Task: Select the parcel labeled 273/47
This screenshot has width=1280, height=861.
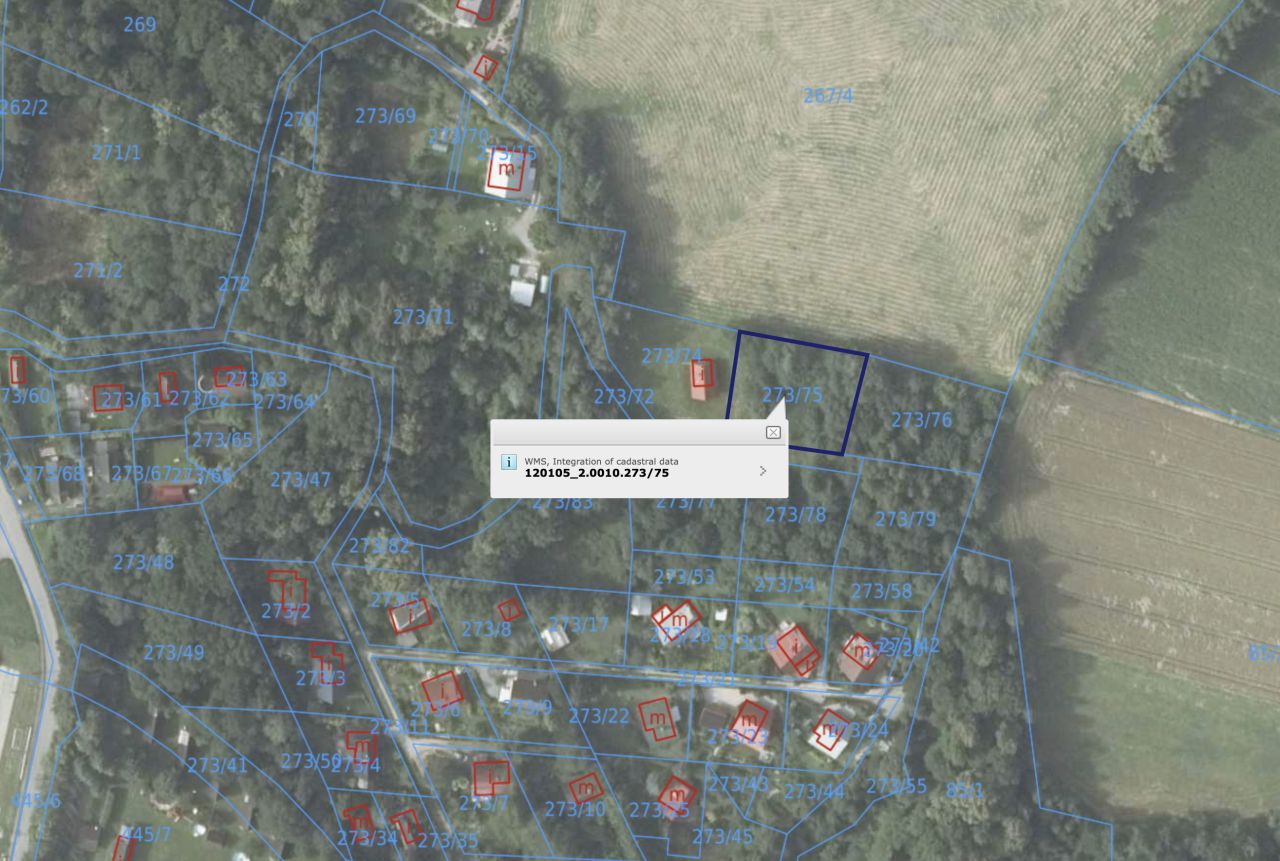Action: point(300,480)
